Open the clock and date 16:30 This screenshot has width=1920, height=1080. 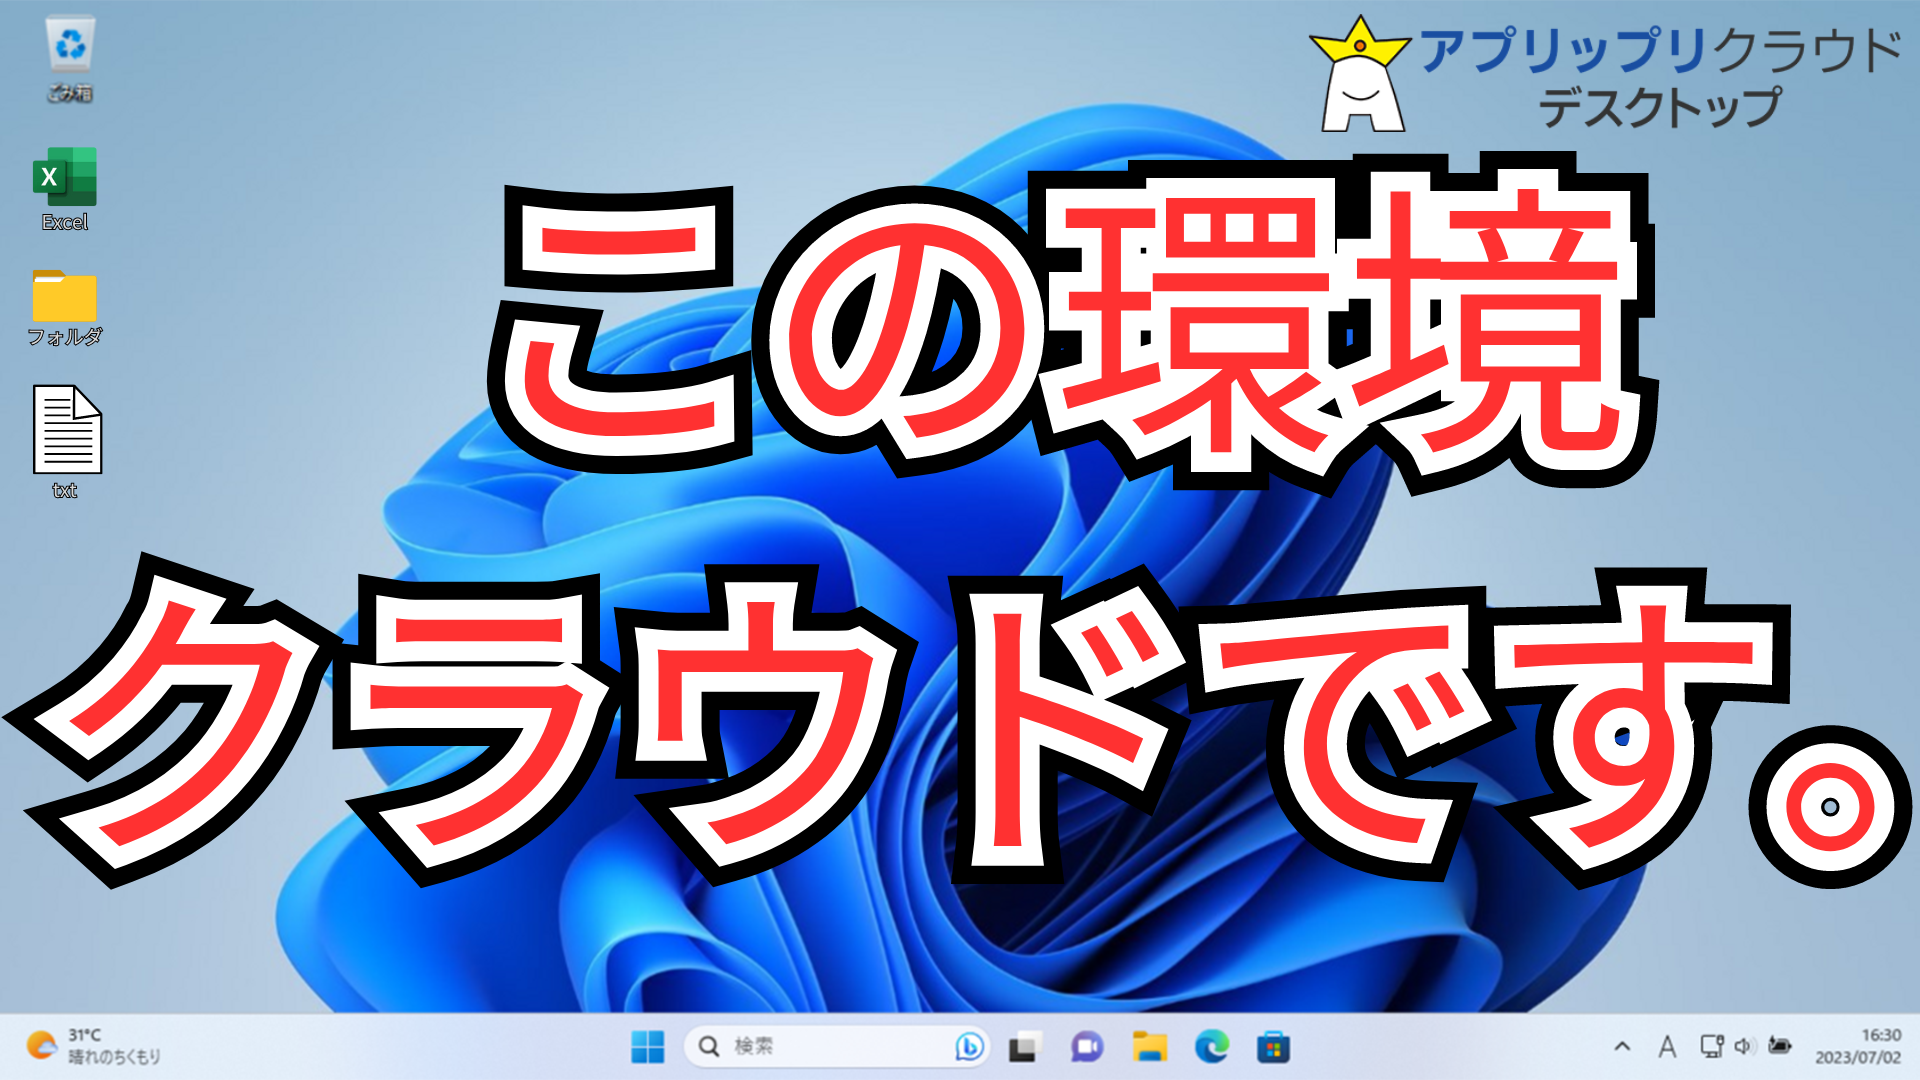coord(1858,1046)
